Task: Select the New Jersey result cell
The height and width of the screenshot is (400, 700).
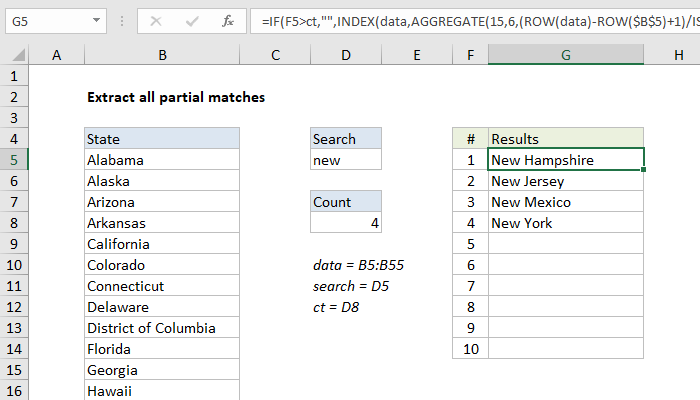Action: tap(565, 181)
